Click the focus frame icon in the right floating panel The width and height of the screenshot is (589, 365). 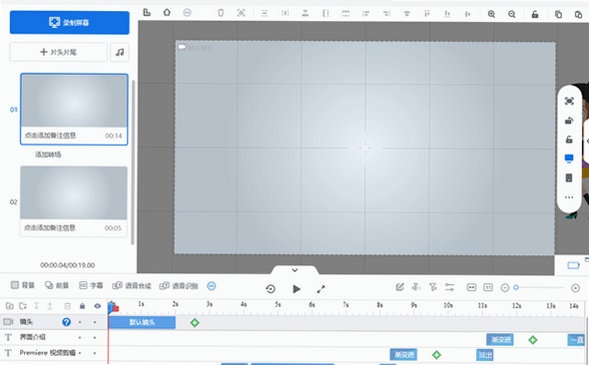coord(569,101)
